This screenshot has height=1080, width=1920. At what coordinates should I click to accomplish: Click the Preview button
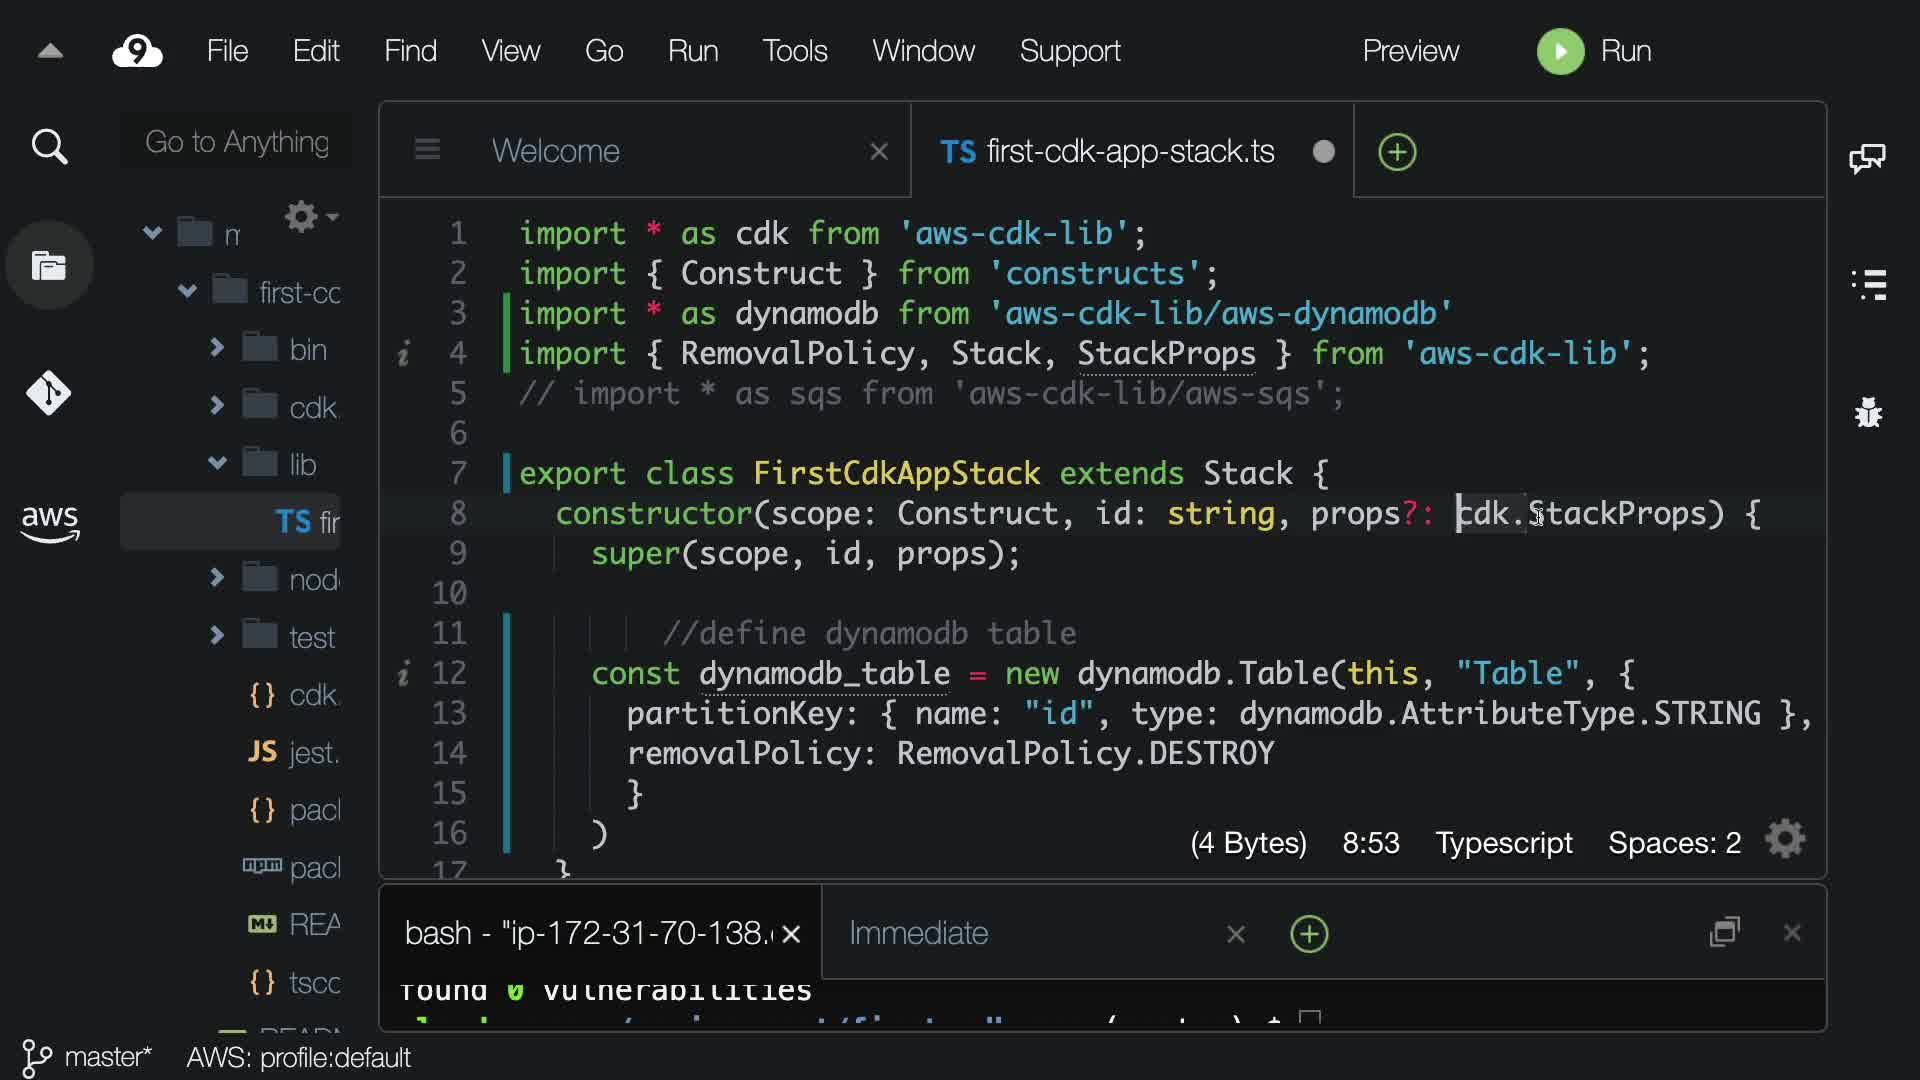[x=1410, y=51]
